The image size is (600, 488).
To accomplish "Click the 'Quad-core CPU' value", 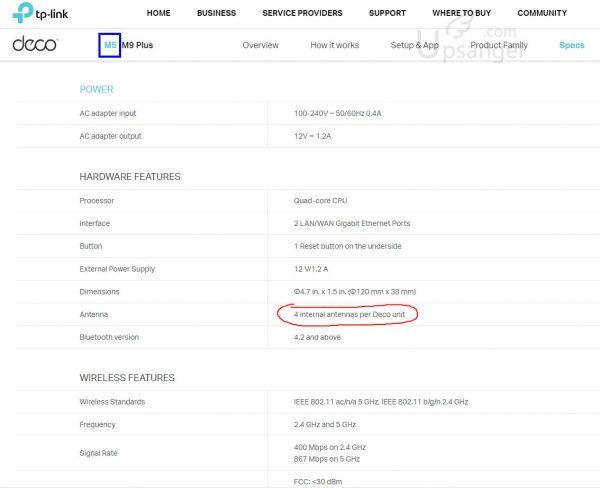I will pyautogui.click(x=320, y=201).
